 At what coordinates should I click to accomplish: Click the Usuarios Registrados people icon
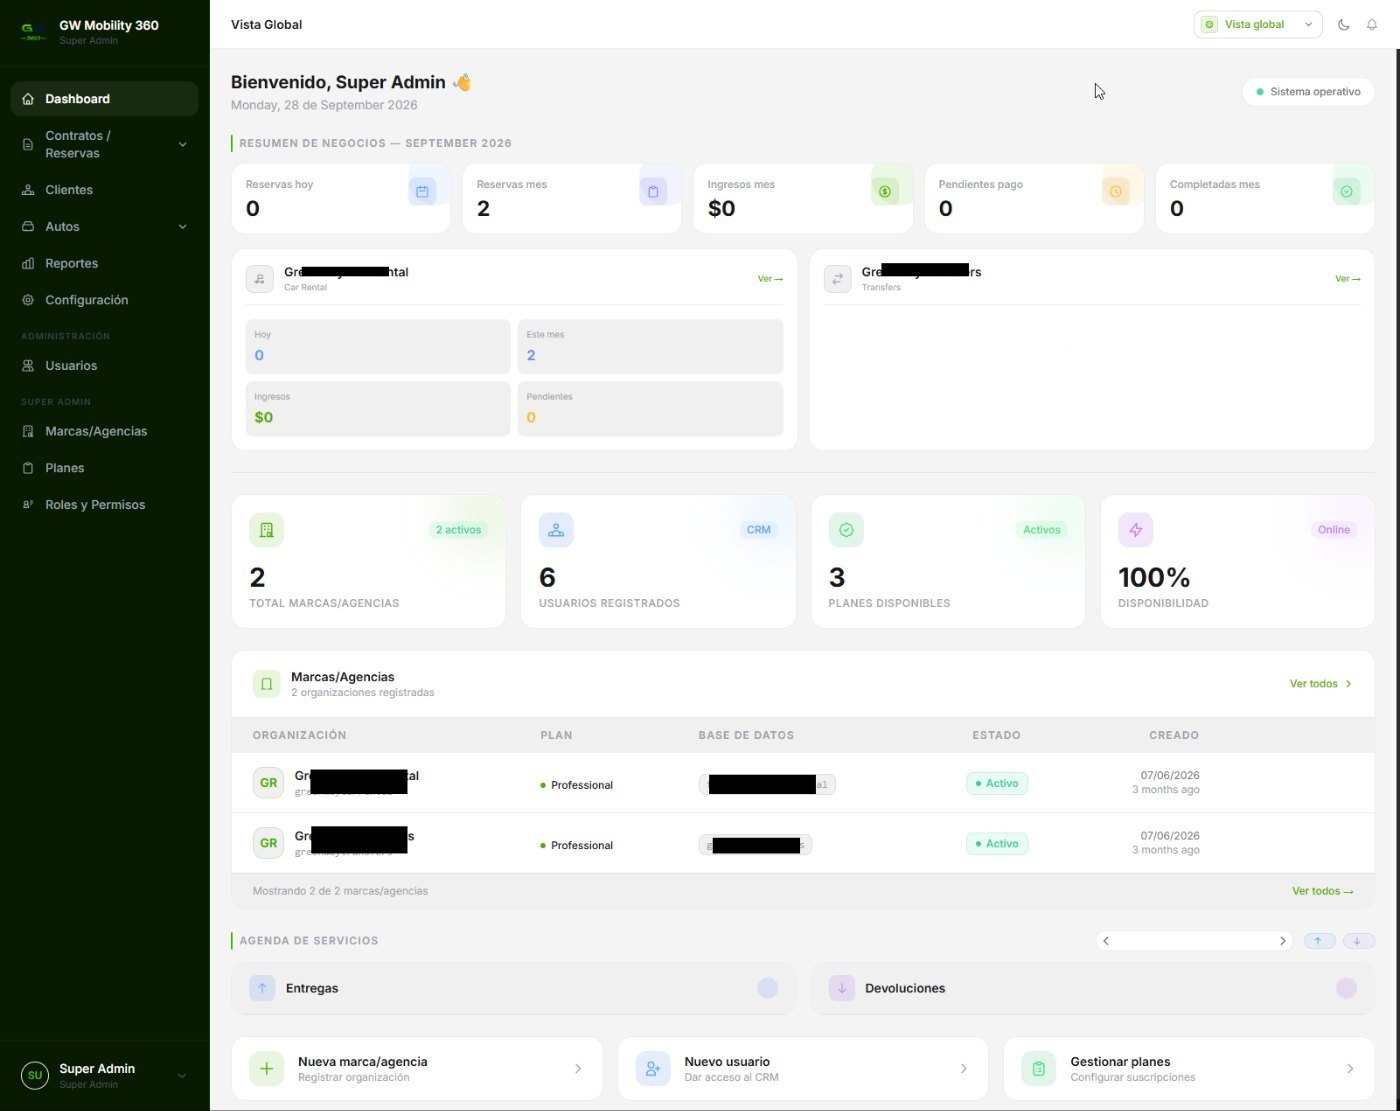(x=556, y=530)
